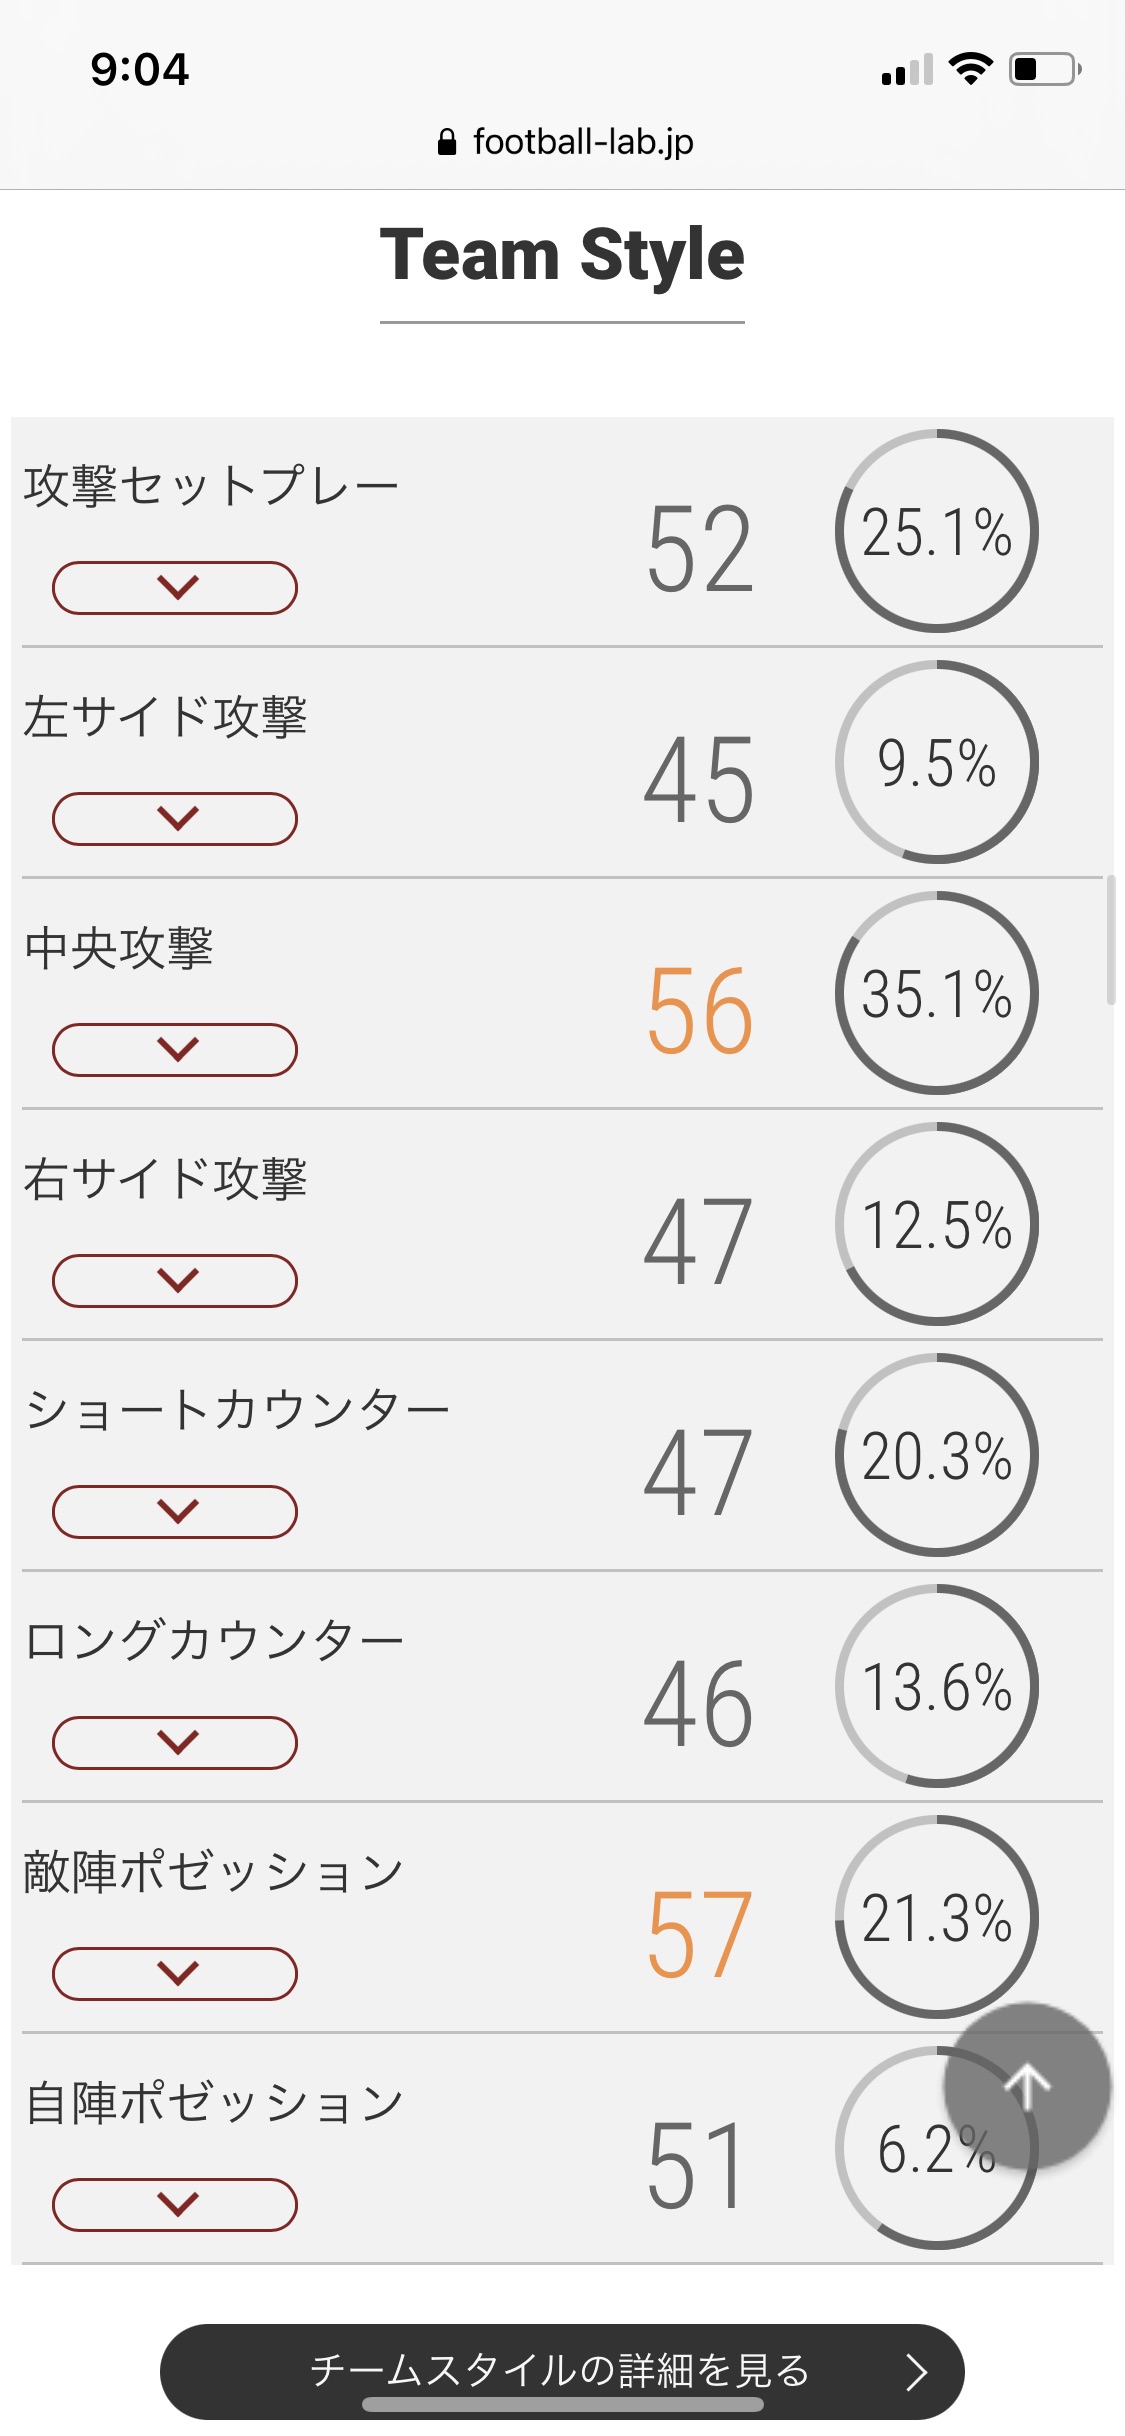Tap the battery indicator icon
The height and width of the screenshot is (2436, 1125).
[1045, 69]
